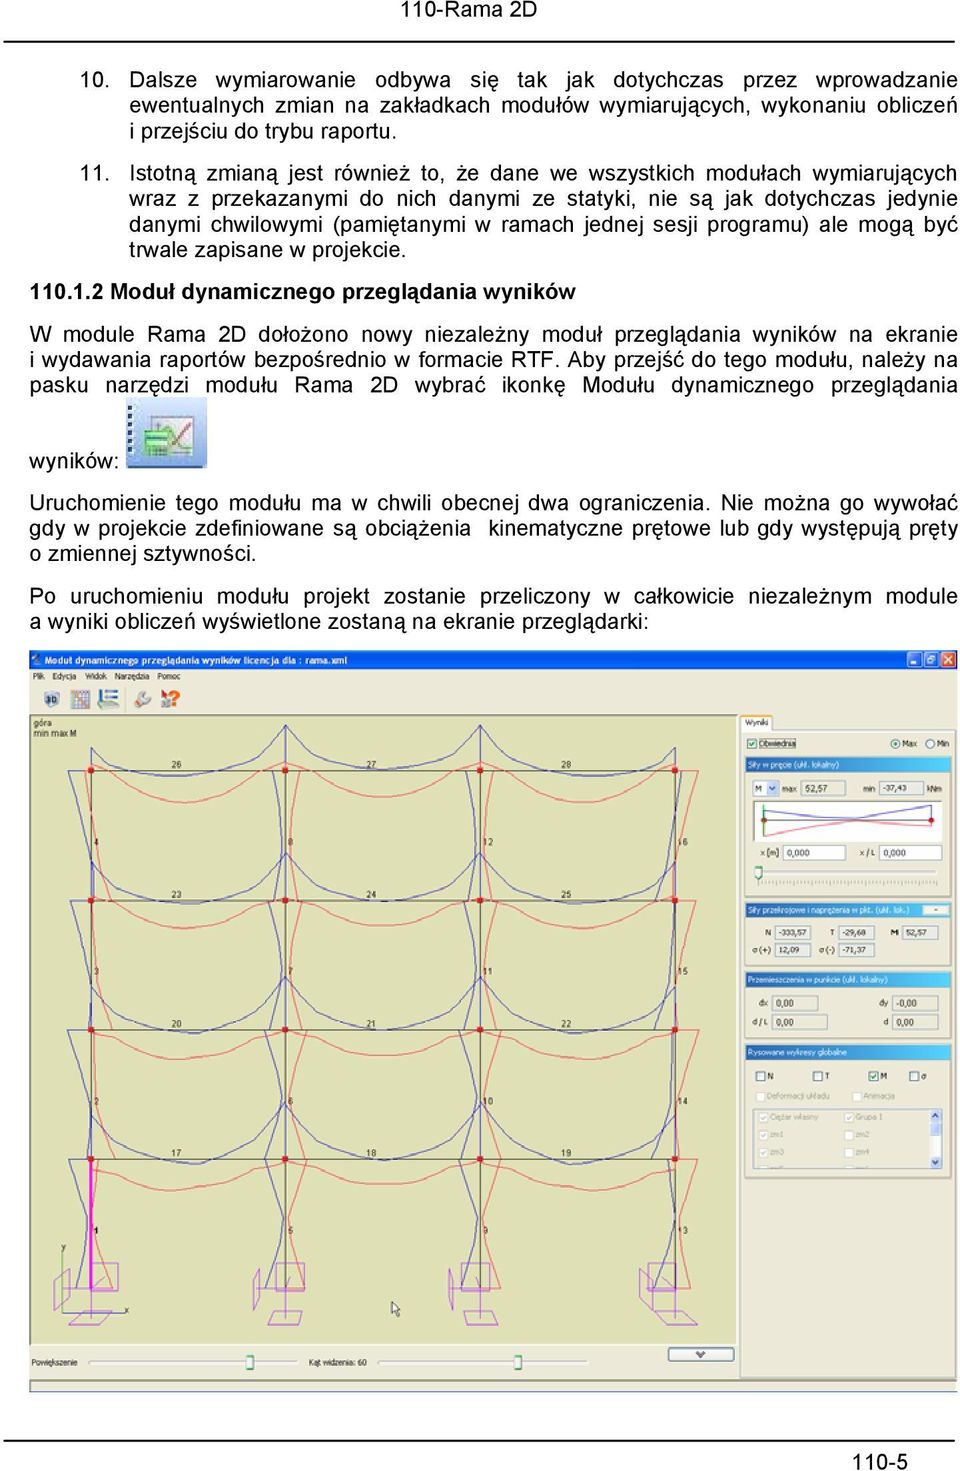Click the Przemieszczenia w punkcie section header
Screen dimensions: 960x1471
(847, 980)
